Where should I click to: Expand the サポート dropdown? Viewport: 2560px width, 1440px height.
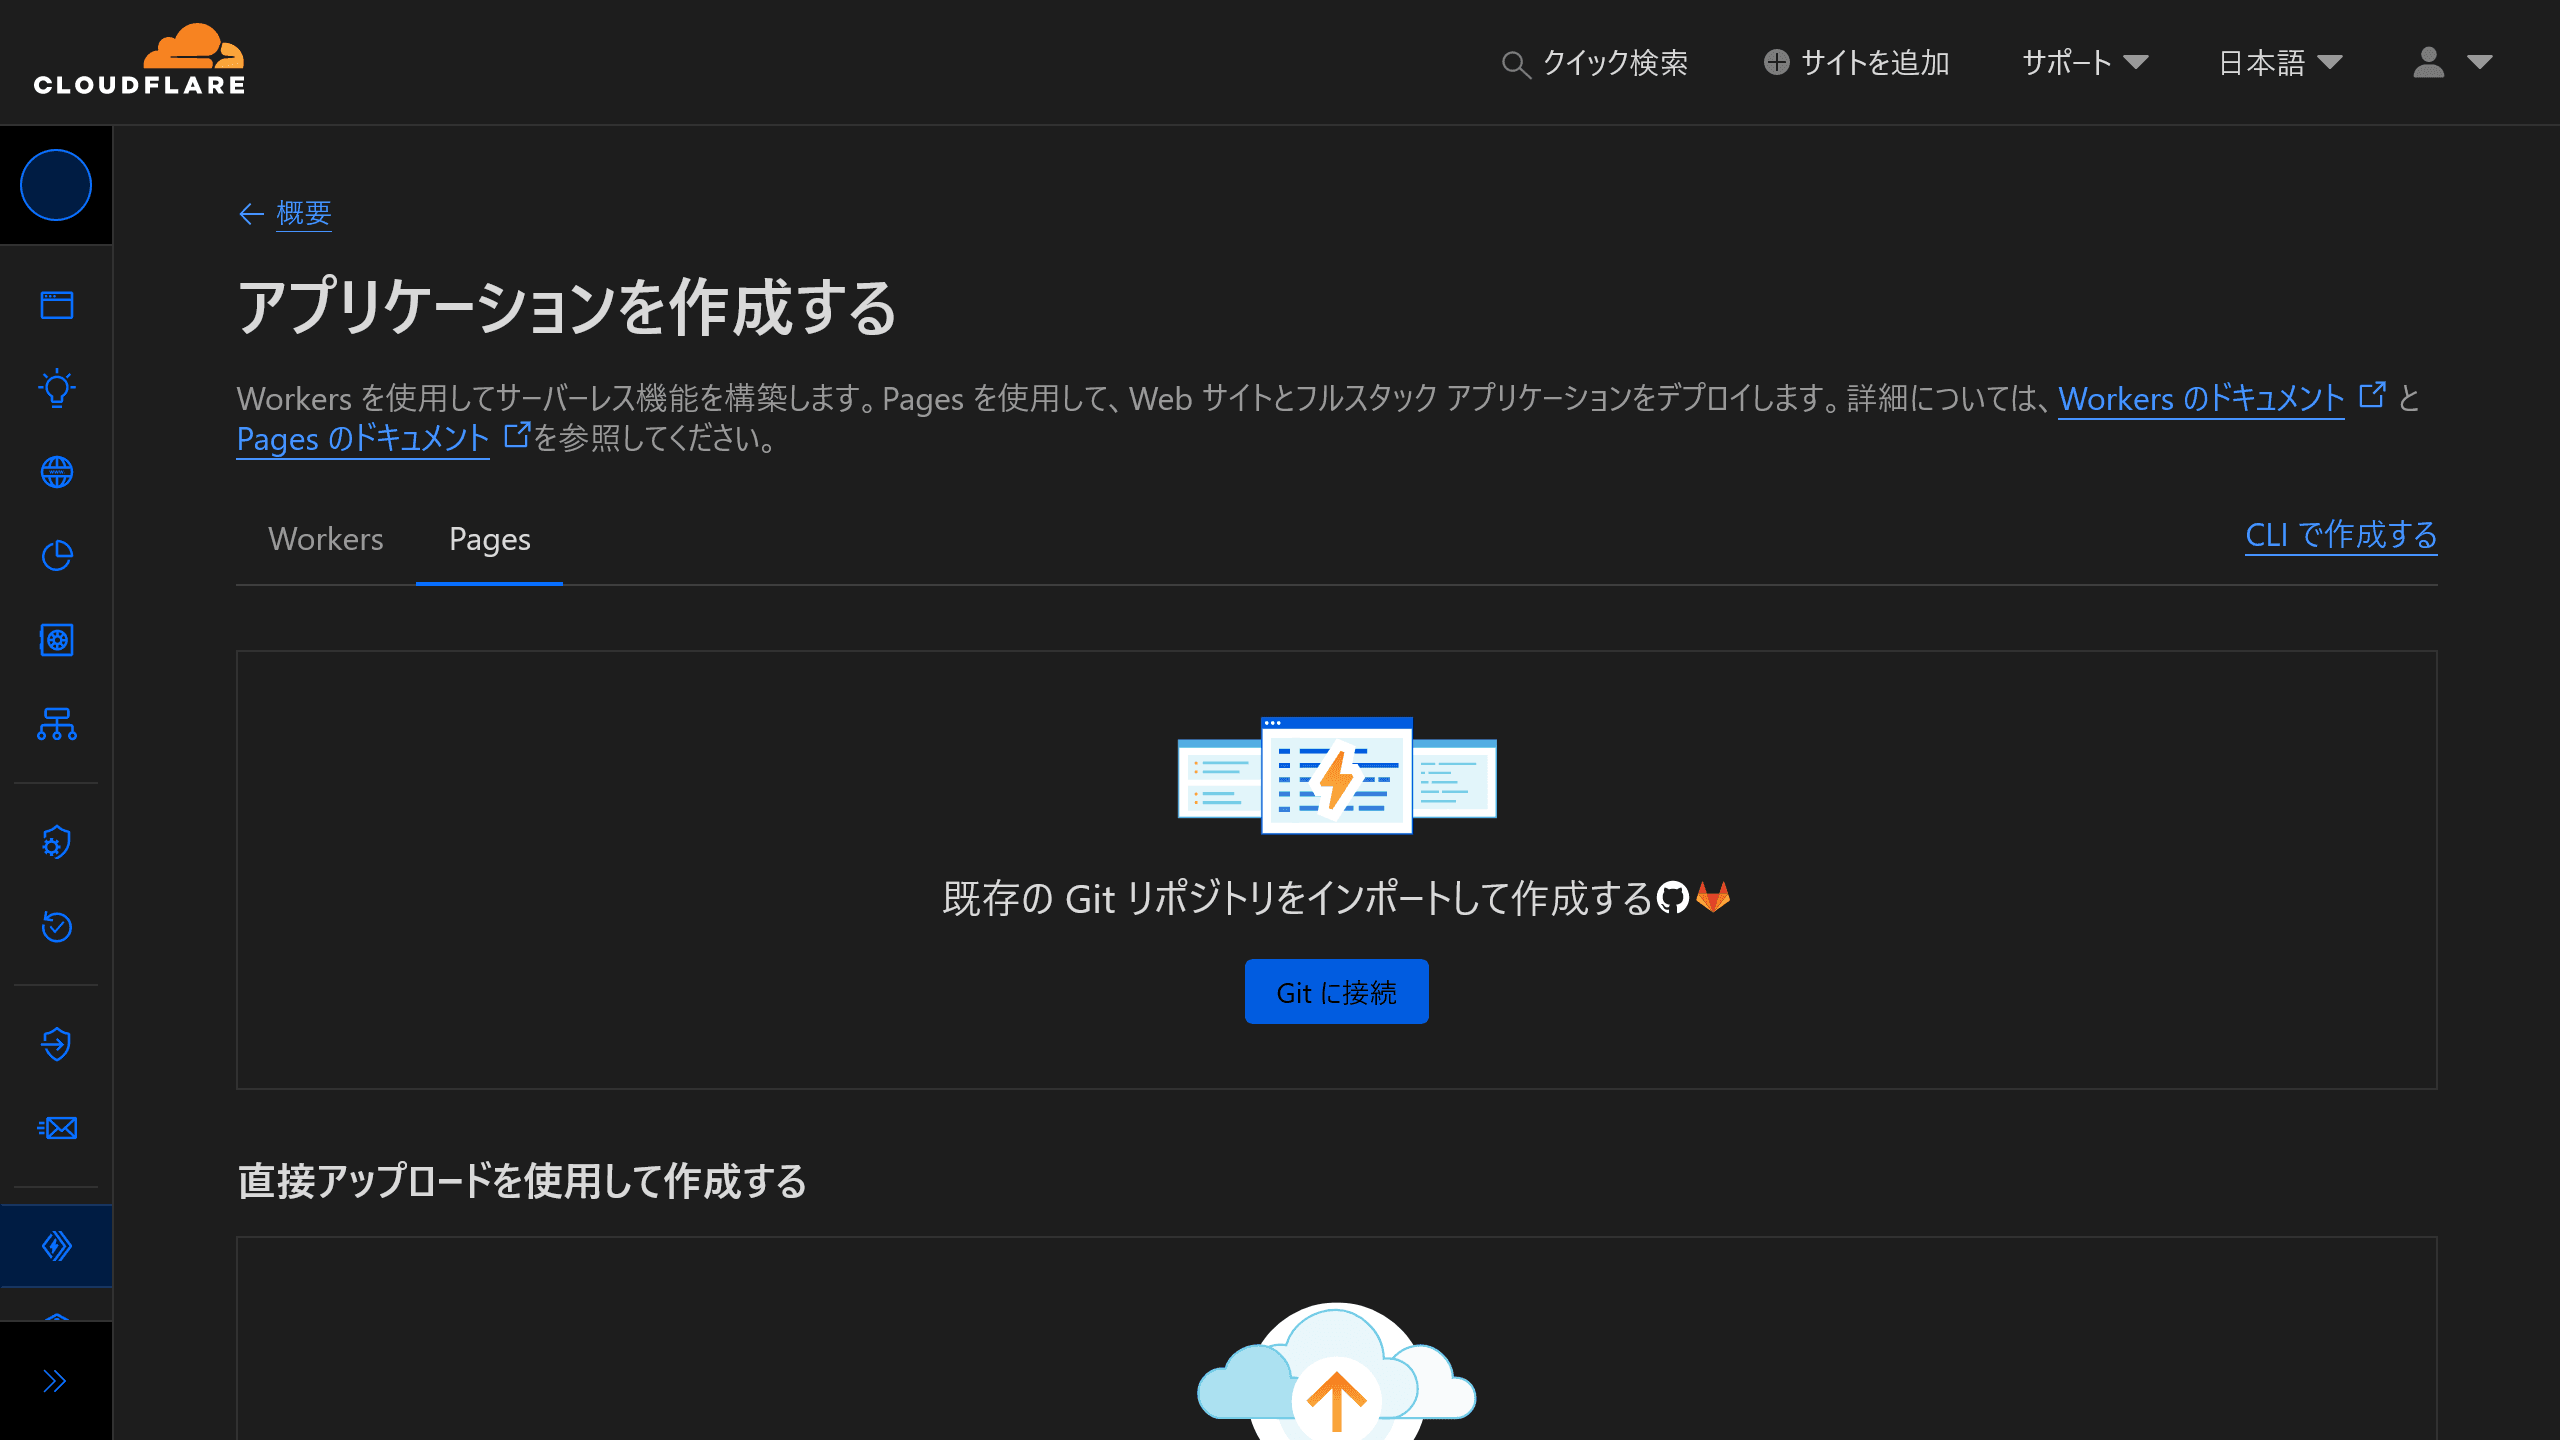click(2085, 62)
